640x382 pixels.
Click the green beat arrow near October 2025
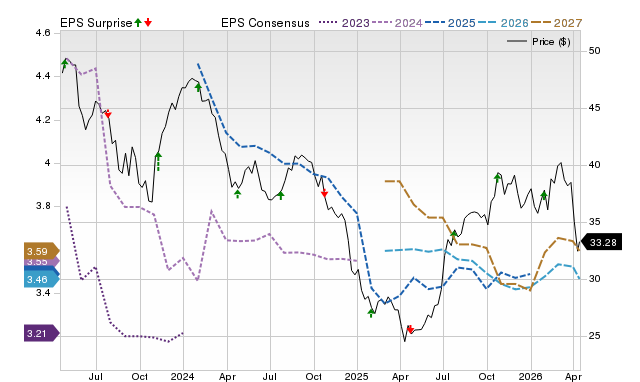click(498, 177)
